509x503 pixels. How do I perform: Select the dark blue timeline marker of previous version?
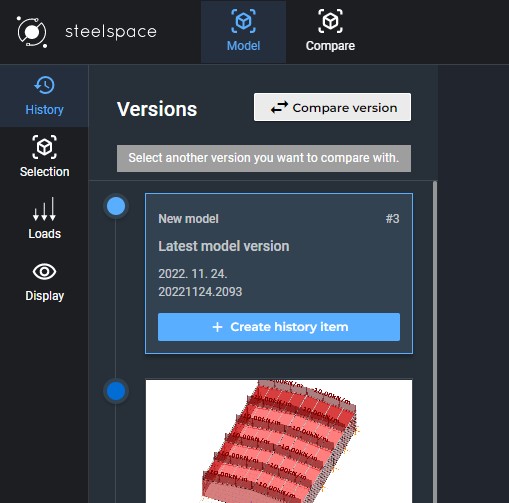(116, 391)
